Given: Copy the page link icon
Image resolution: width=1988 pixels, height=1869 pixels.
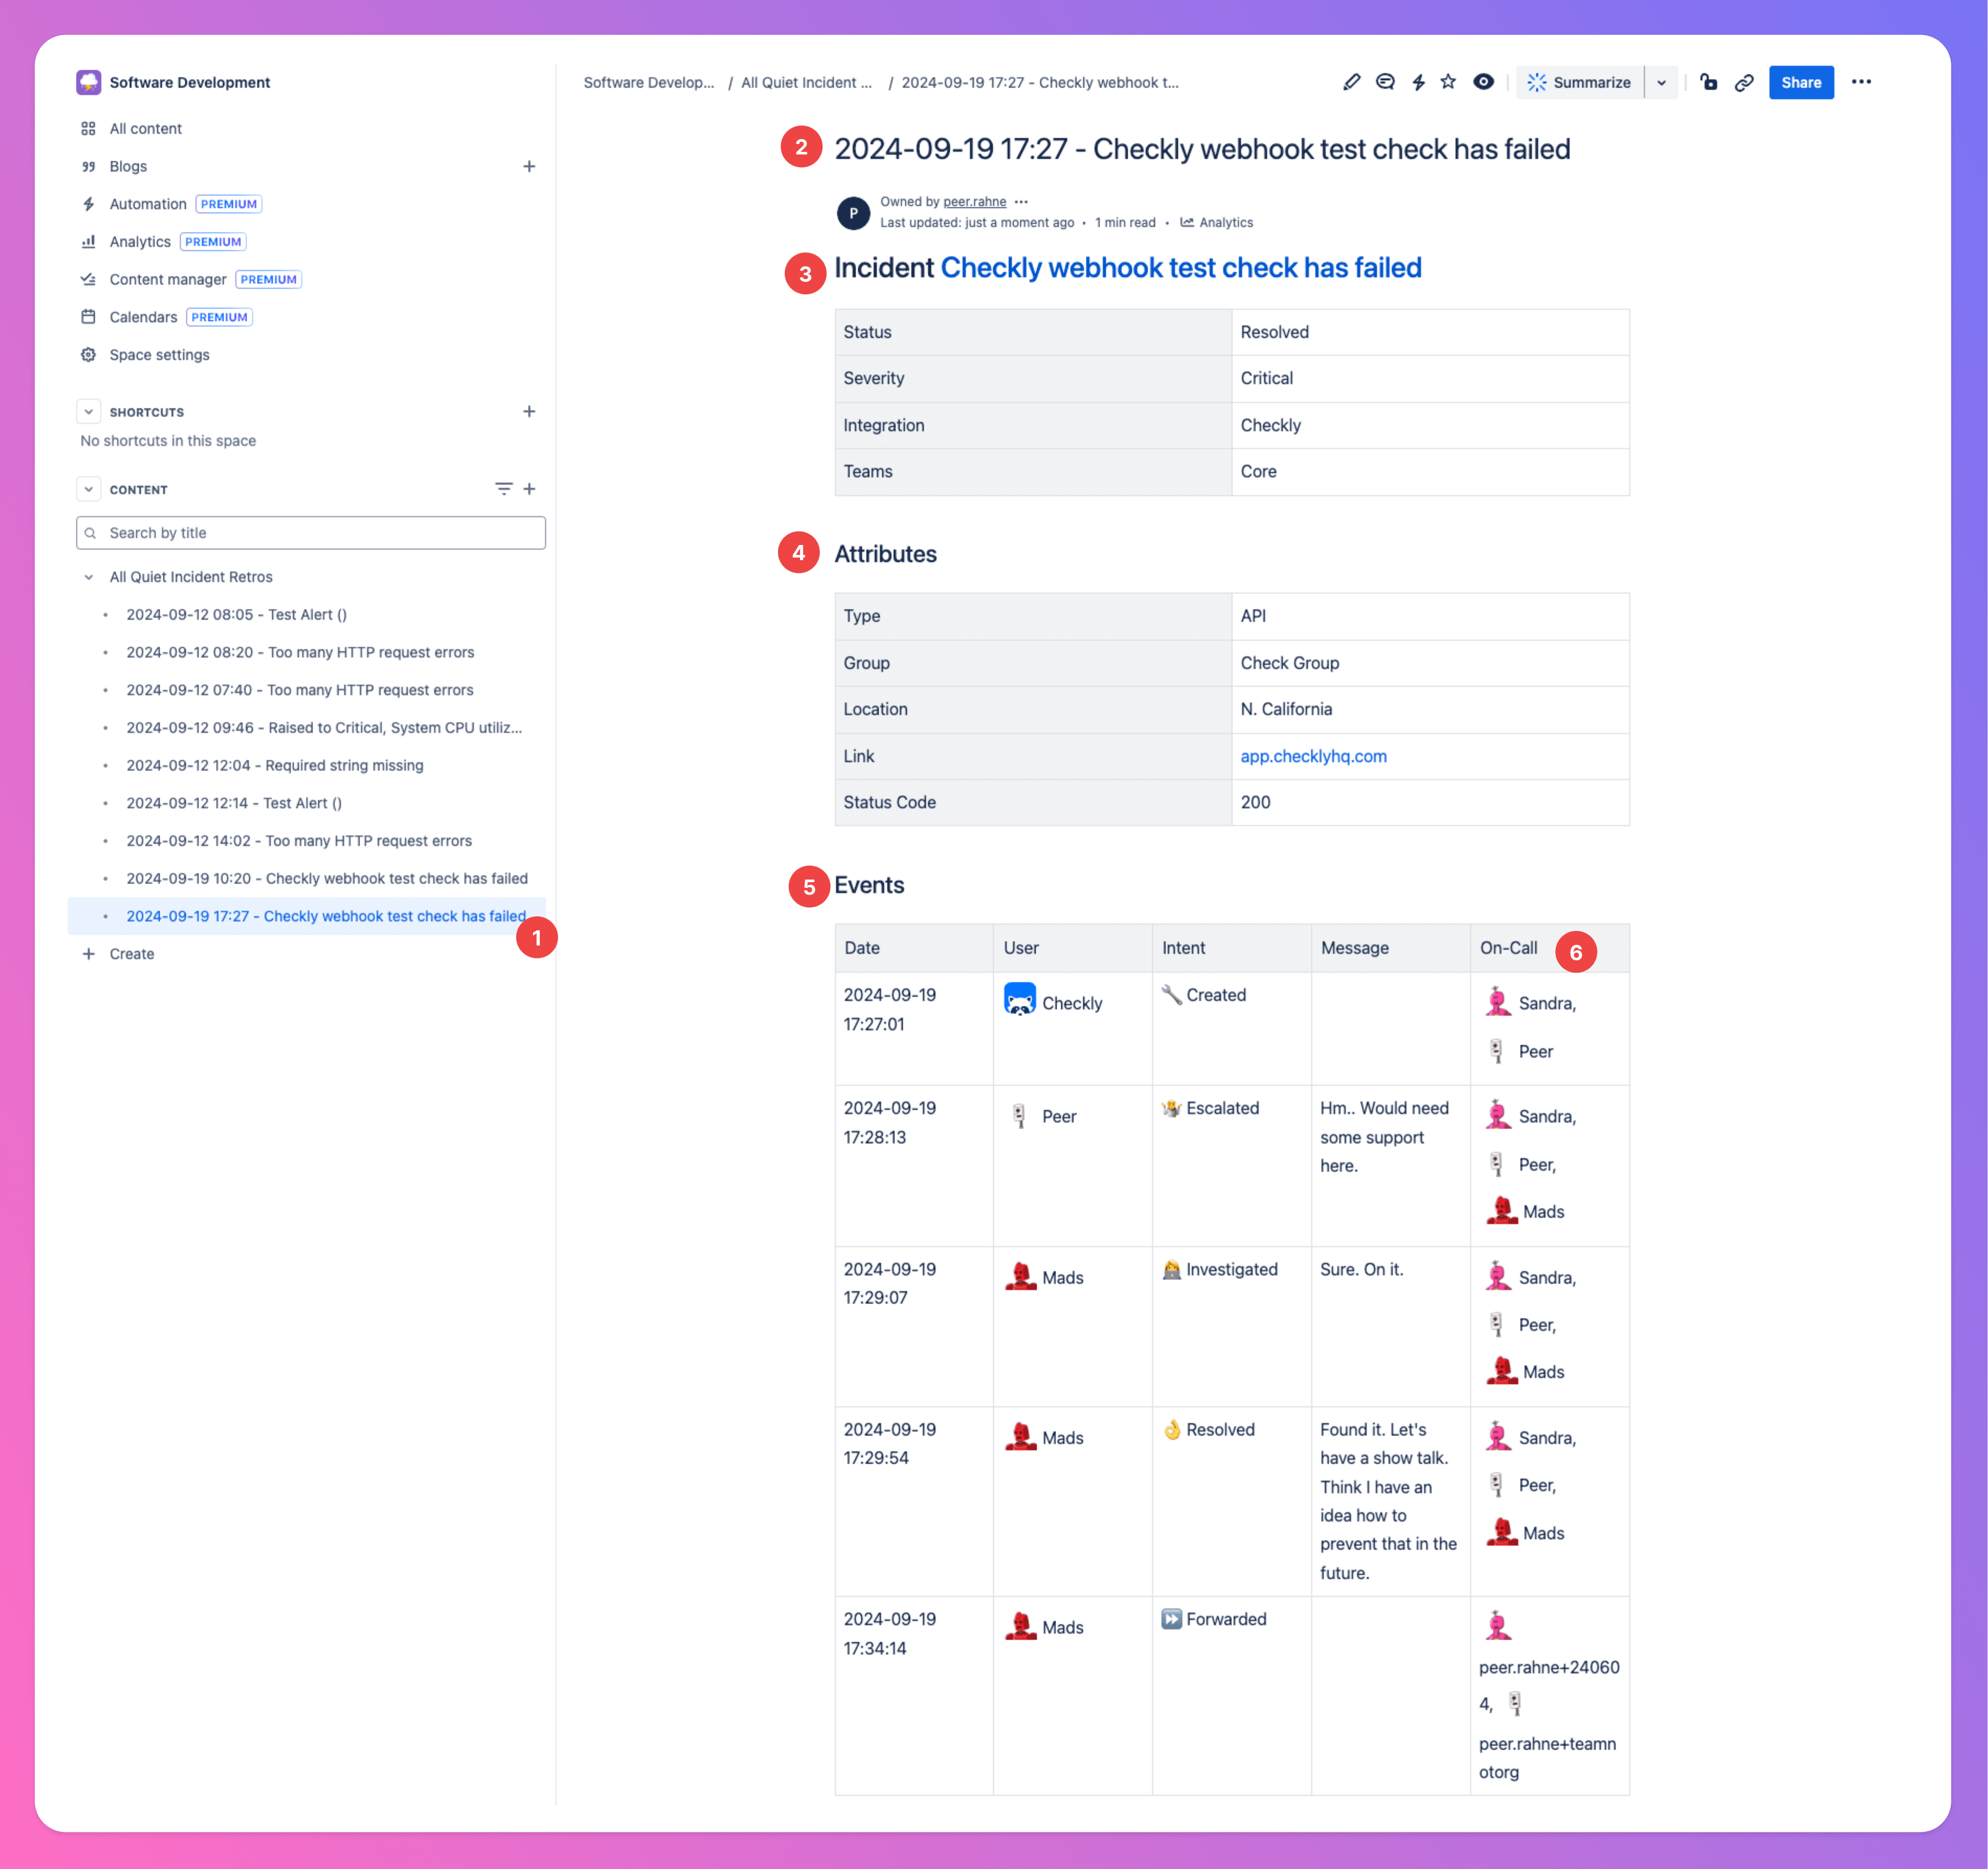Looking at the screenshot, I should tap(1744, 82).
